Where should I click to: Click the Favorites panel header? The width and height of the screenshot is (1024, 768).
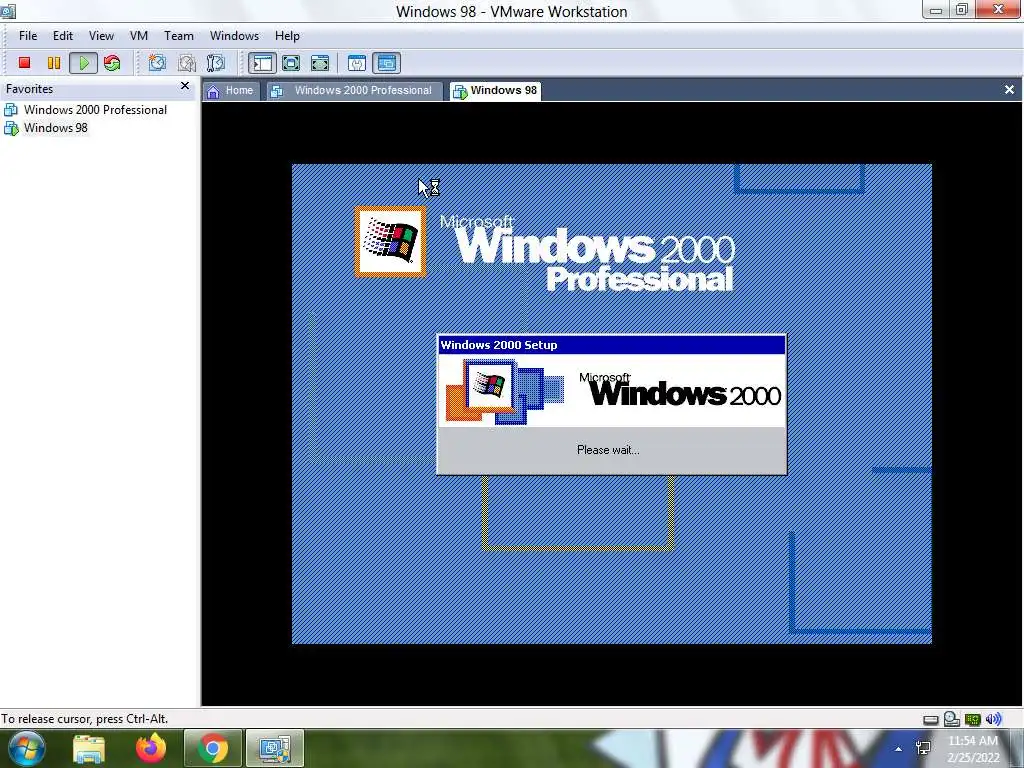point(98,89)
